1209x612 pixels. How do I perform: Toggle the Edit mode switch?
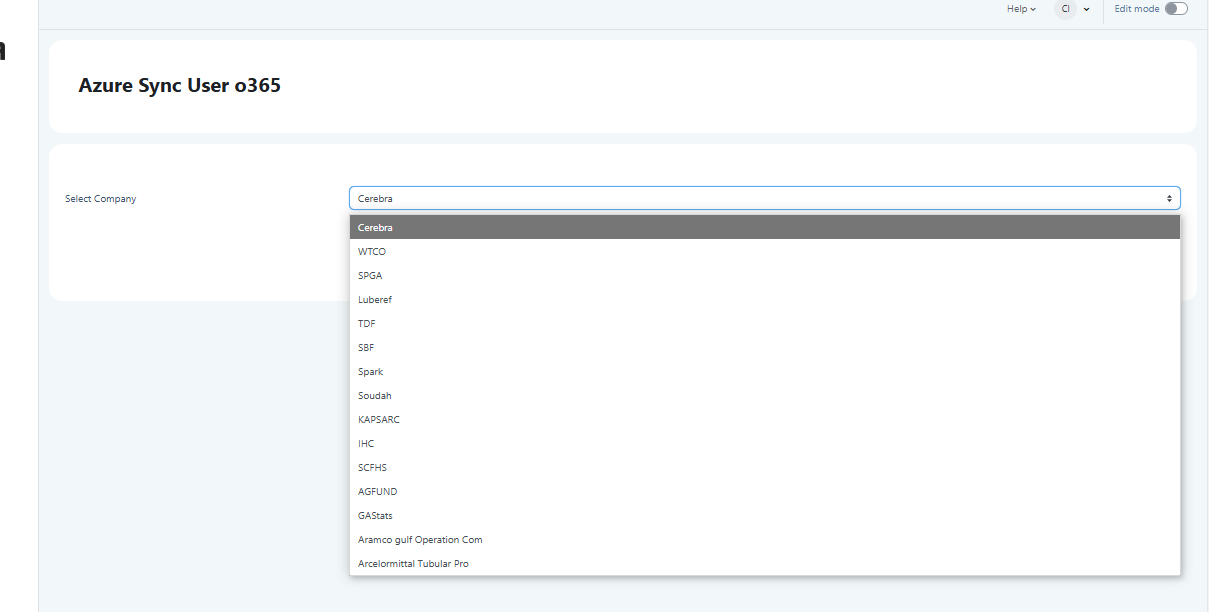click(1176, 9)
